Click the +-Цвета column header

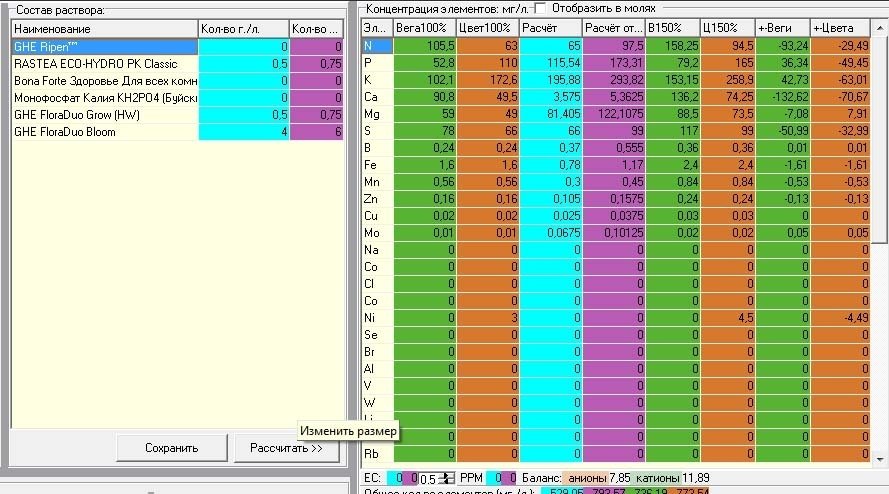pyautogui.click(x=840, y=28)
